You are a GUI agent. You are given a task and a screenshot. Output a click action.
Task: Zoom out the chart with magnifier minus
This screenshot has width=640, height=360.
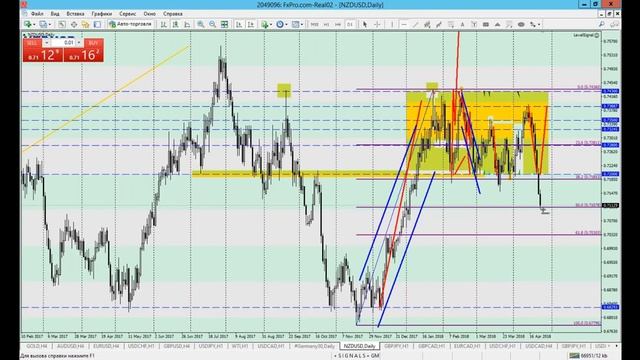coord(213,24)
